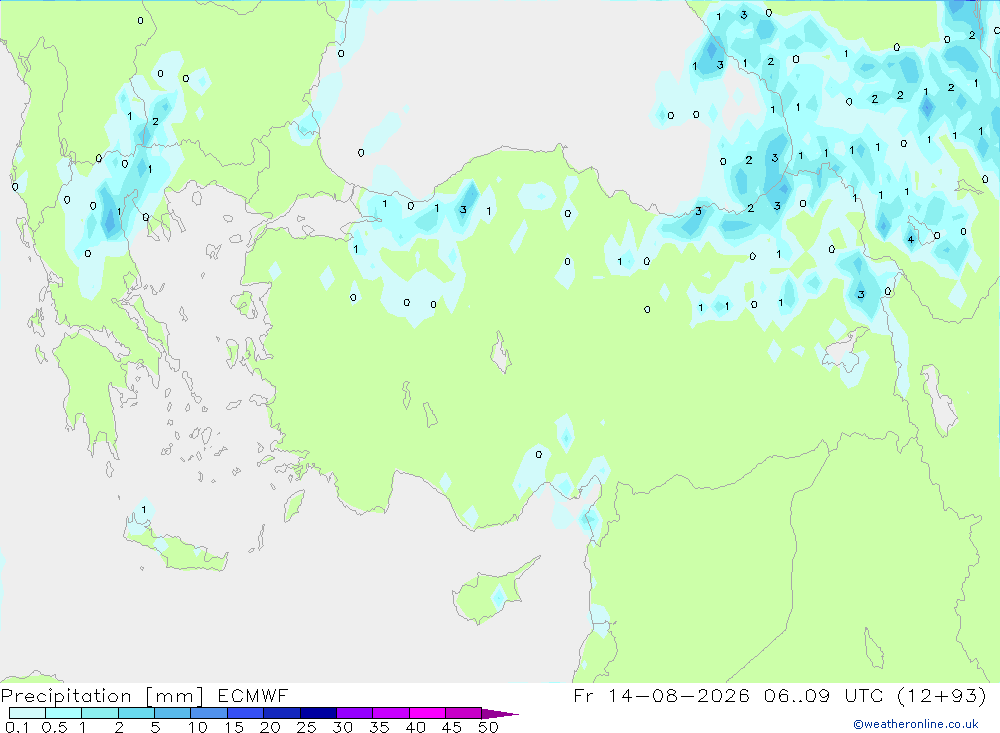Open the weatheronline.co.uk copyright link
The width and height of the screenshot is (1000, 733).
(916, 724)
